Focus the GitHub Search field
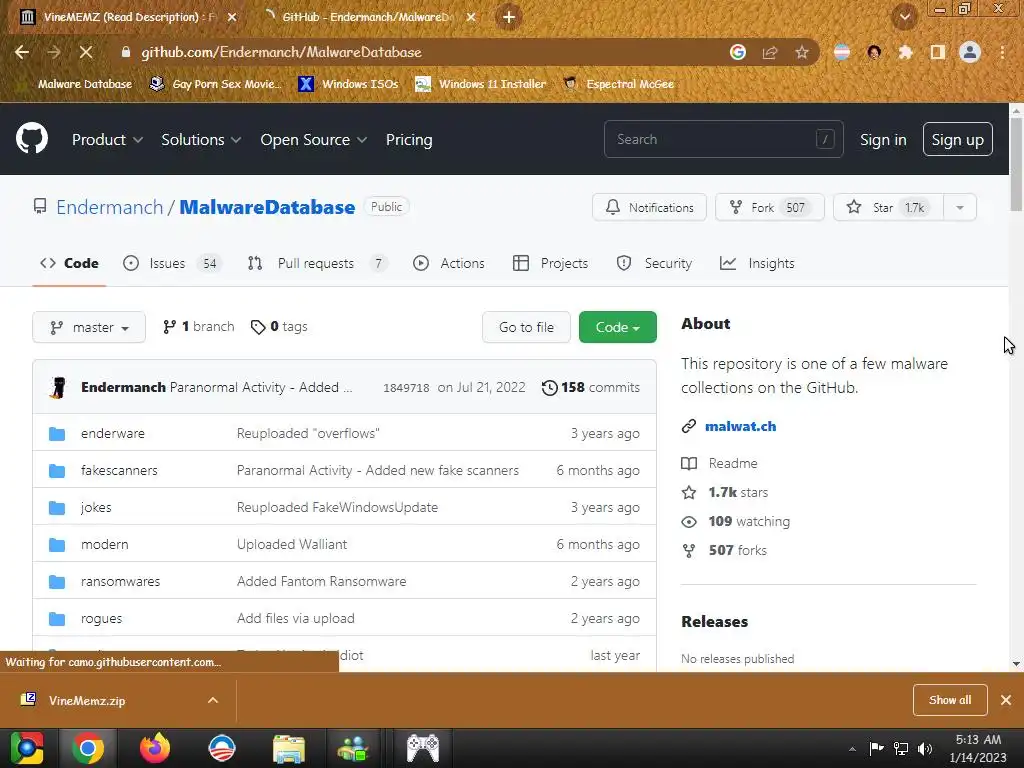Image resolution: width=1024 pixels, height=768 pixels. 724,139
